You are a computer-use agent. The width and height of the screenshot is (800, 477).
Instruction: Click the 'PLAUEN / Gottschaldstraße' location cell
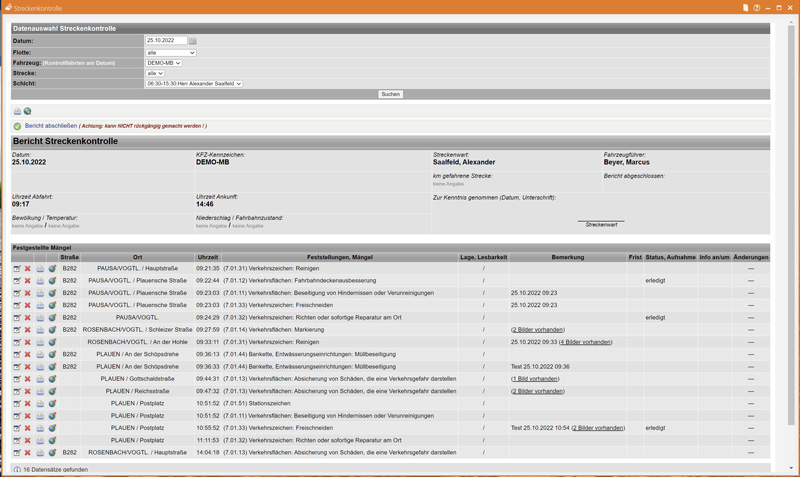(x=137, y=379)
